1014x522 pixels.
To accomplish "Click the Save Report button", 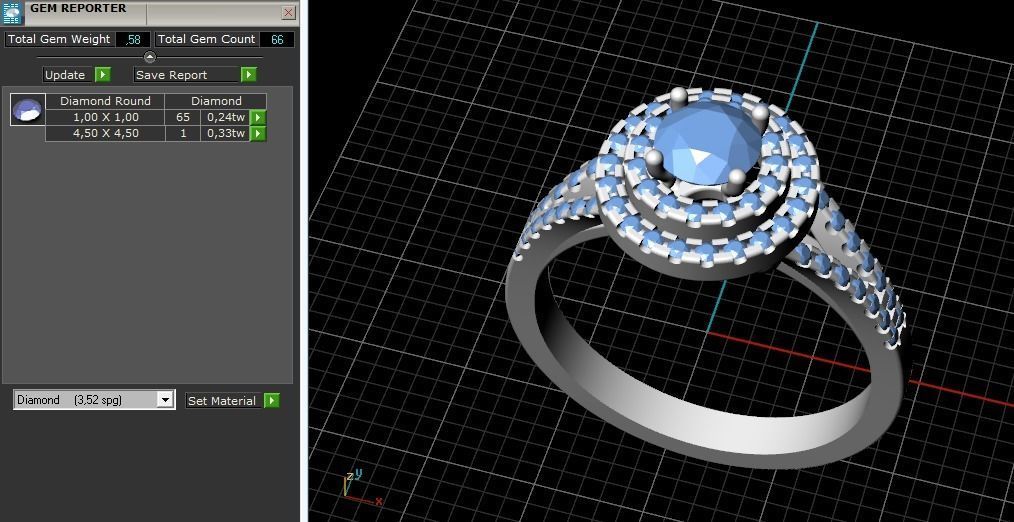I will pos(187,75).
